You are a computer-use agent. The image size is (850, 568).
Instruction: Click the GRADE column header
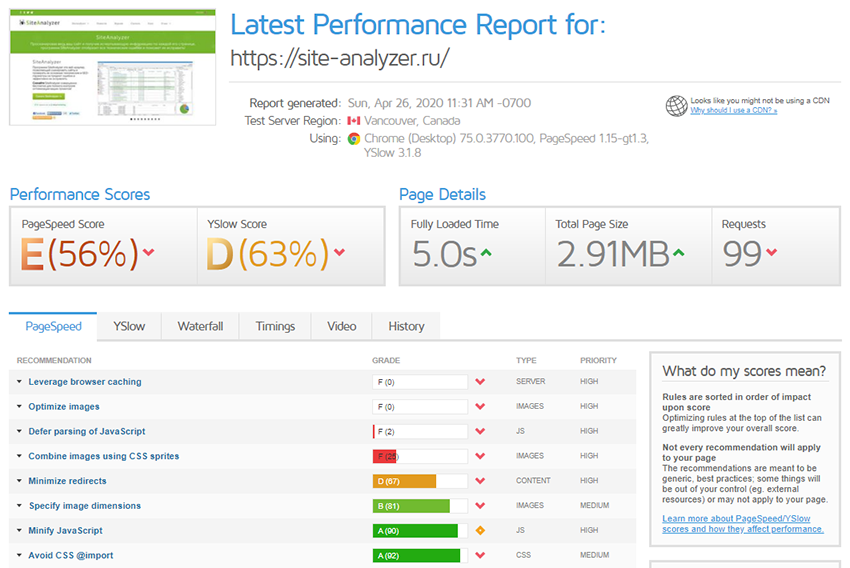tap(386, 360)
